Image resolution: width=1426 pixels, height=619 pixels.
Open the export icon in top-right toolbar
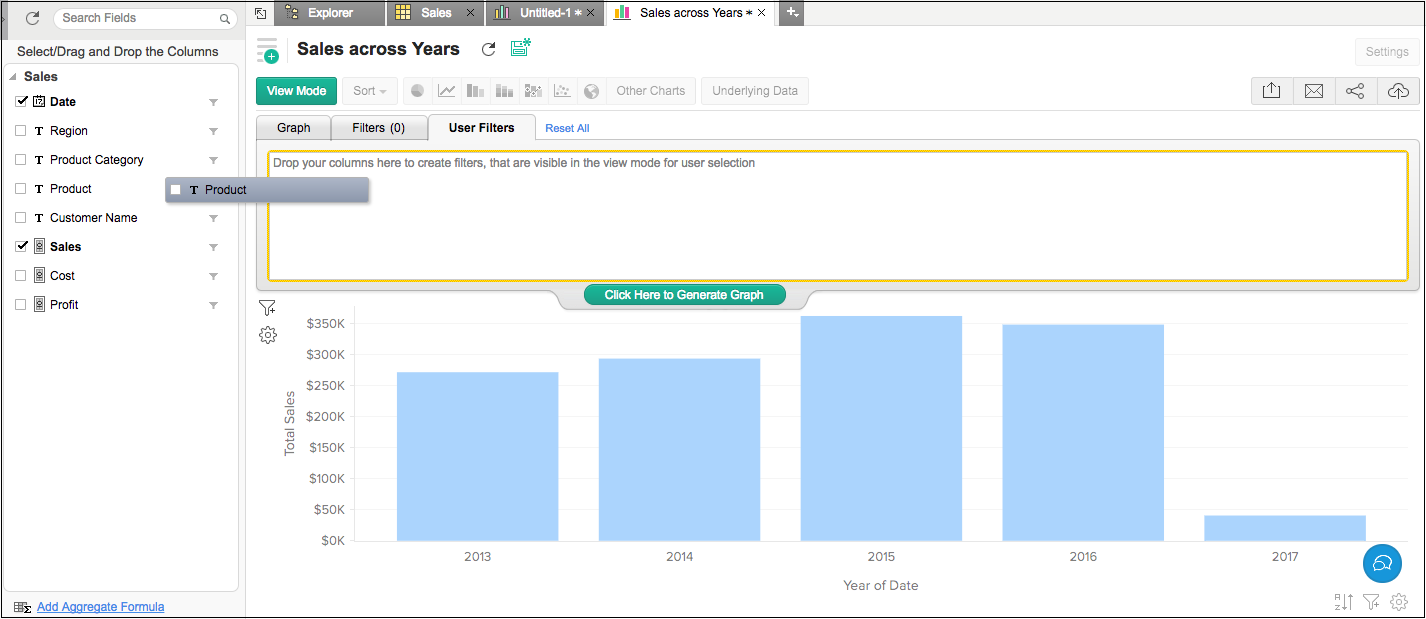pyautogui.click(x=1271, y=91)
